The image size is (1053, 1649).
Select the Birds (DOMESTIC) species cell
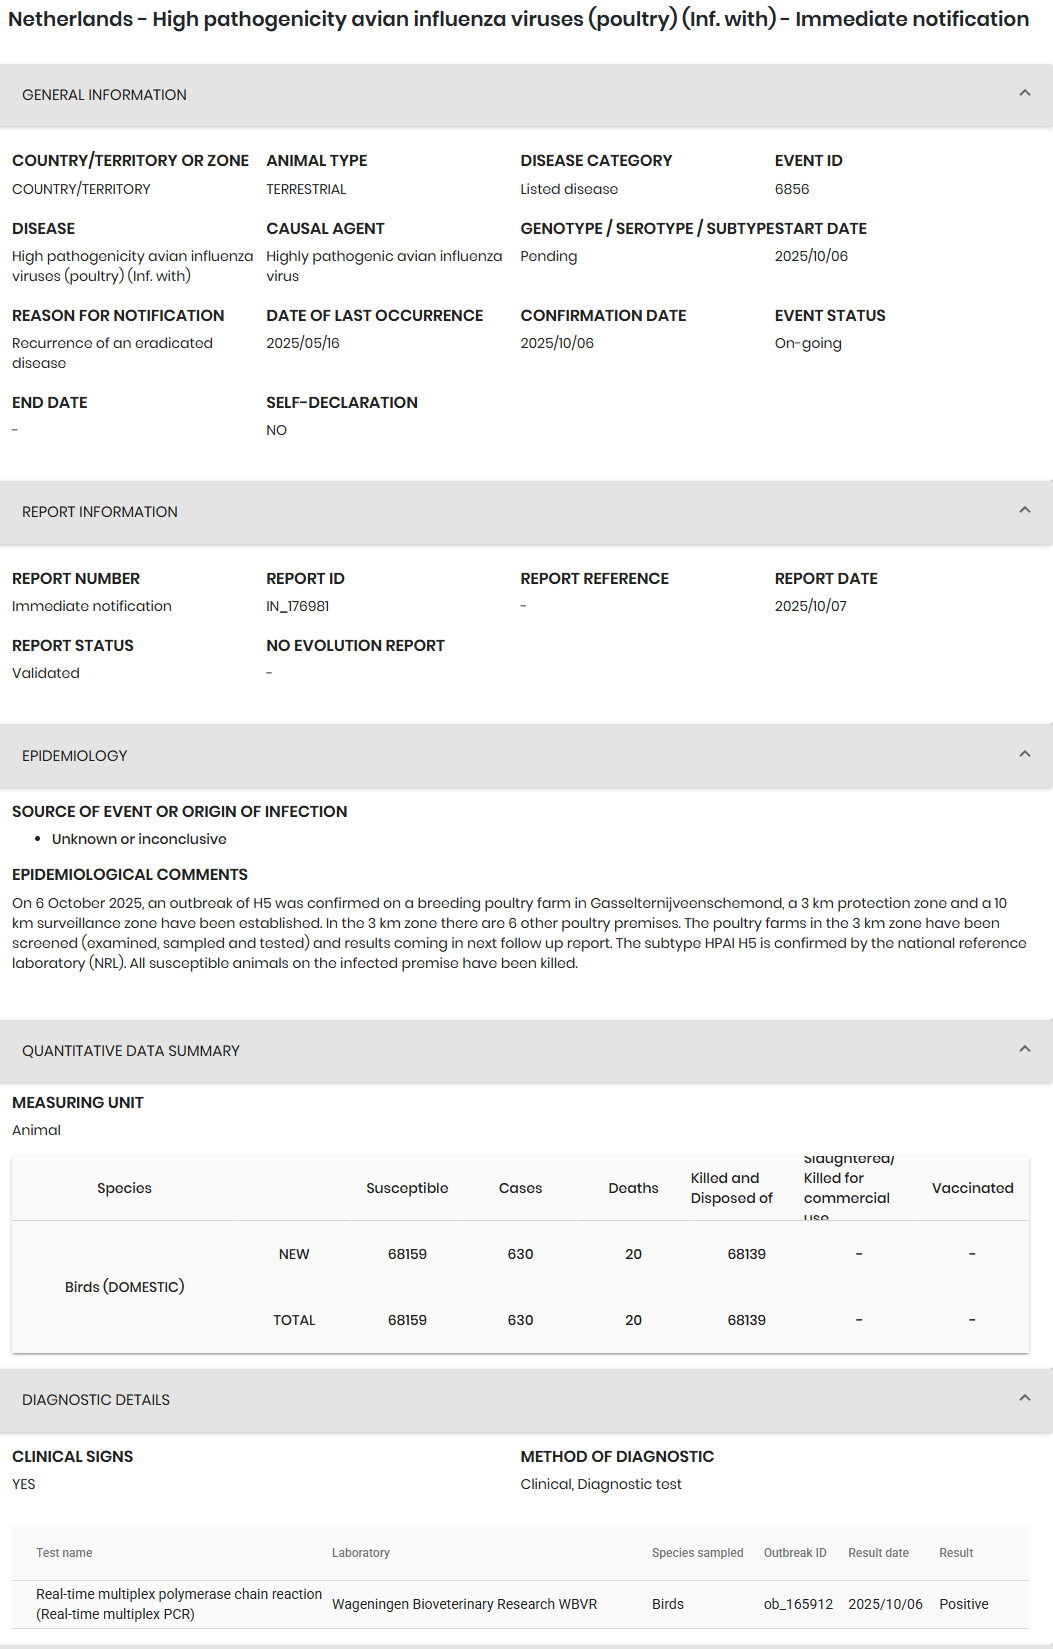click(x=124, y=1287)
